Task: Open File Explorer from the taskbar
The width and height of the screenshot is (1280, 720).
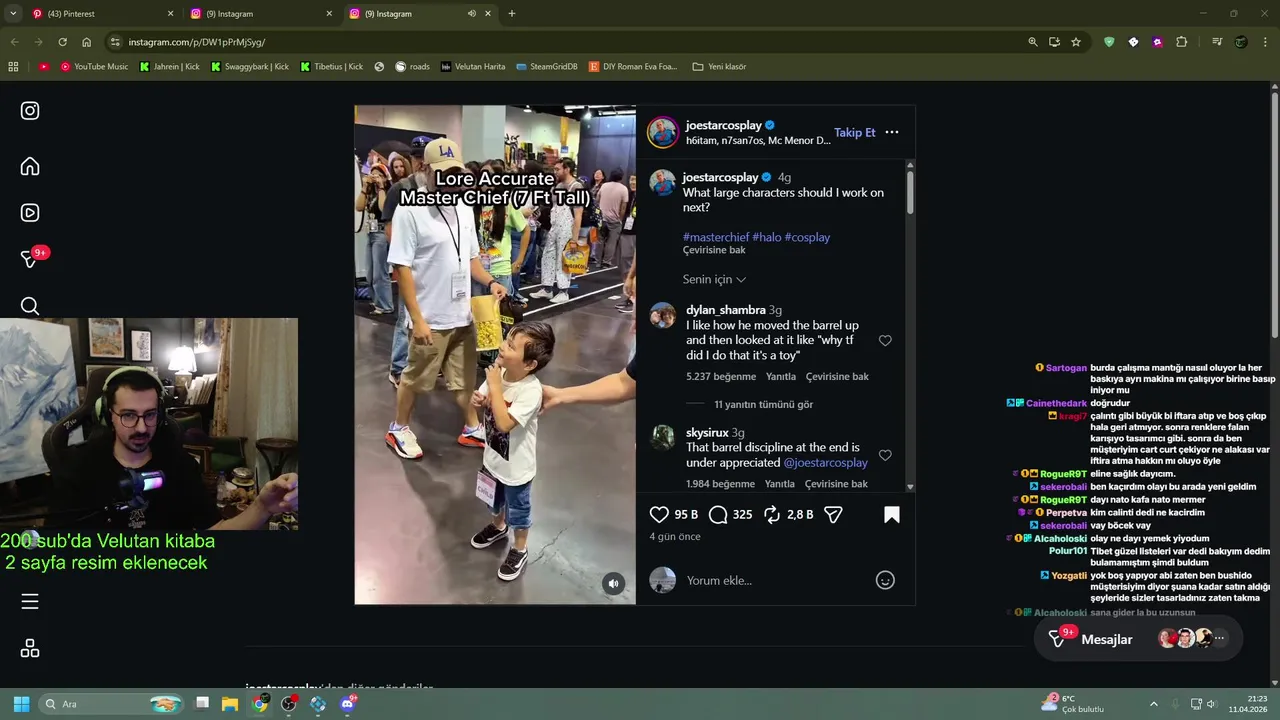Action: click(230, 704)
